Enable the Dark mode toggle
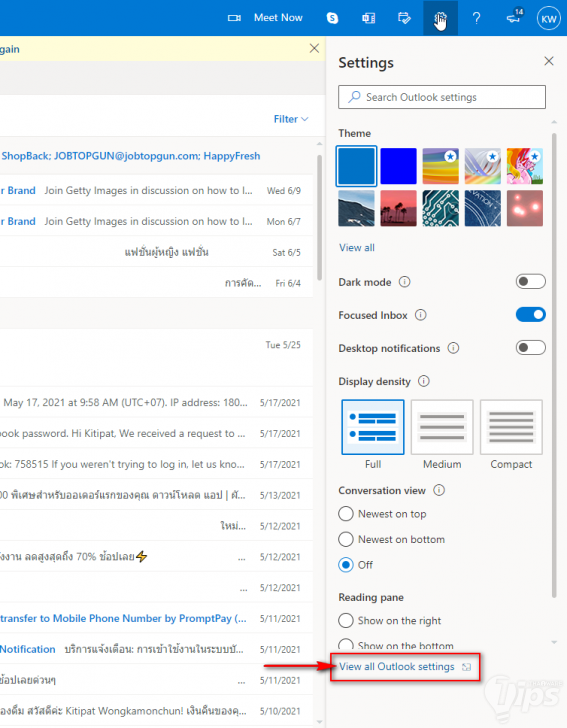This screenshot has width=567, height=728. (x=530, y=281)
